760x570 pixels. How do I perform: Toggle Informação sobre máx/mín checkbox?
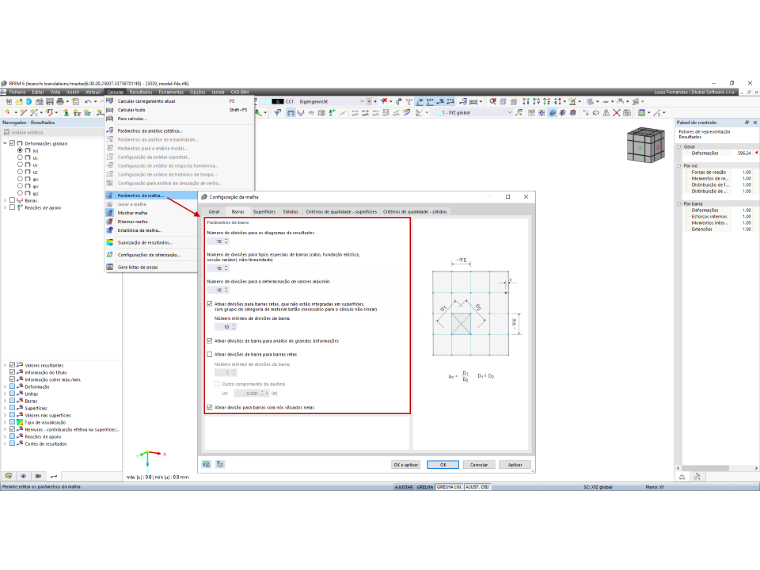[12, 380]
